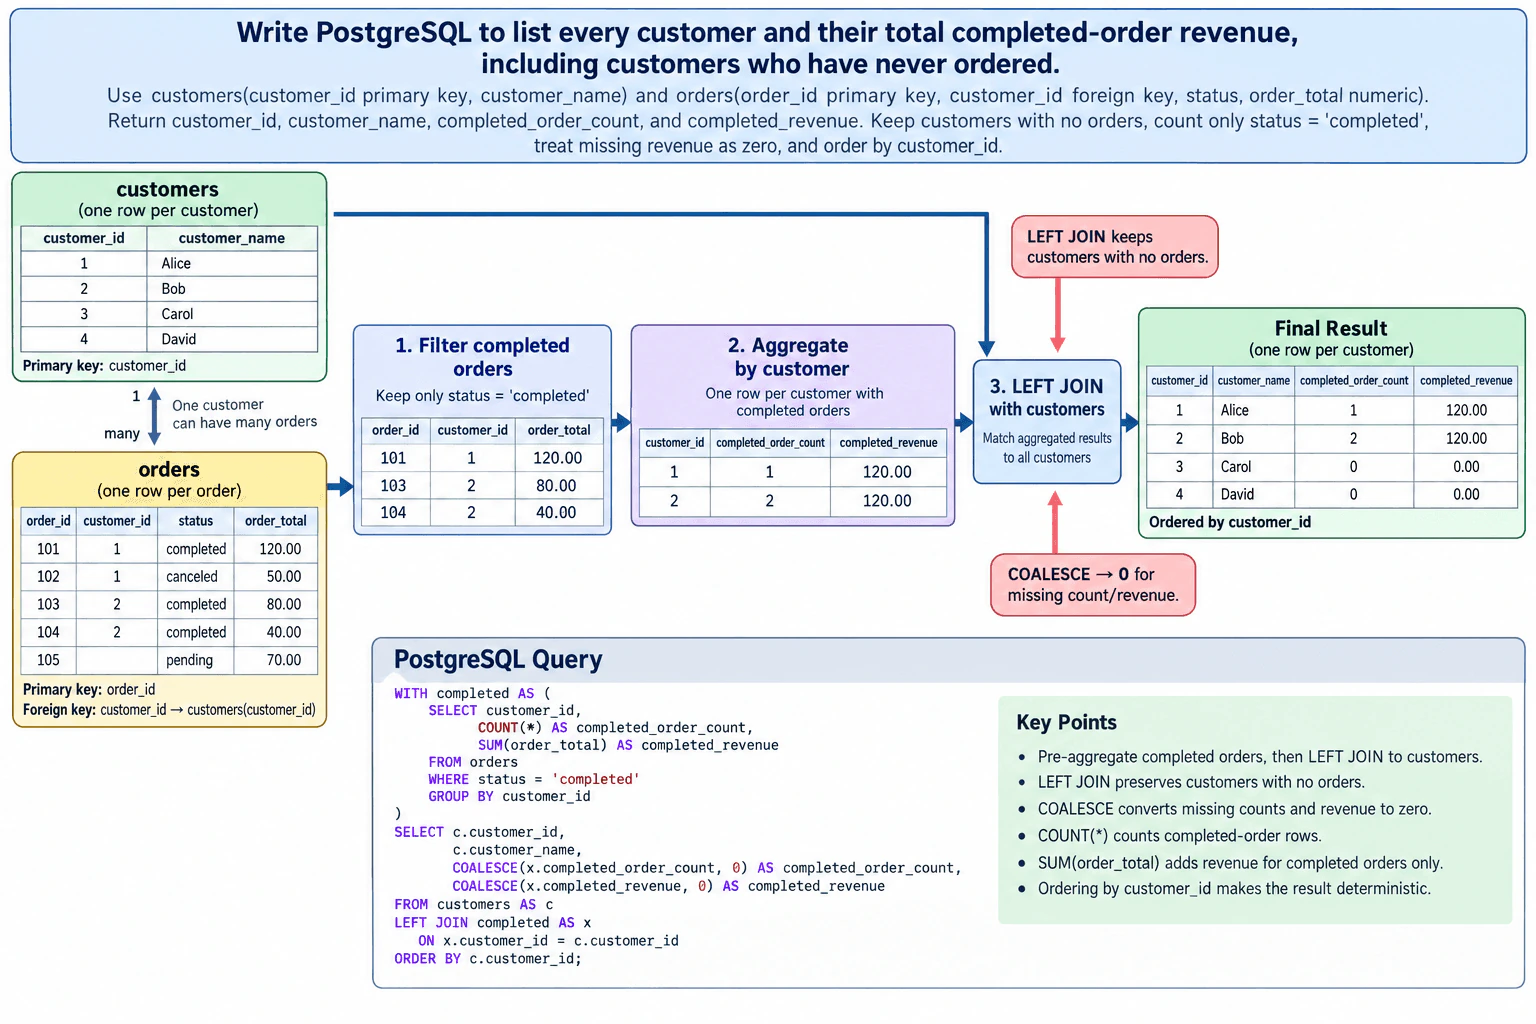This screenshot has width=1536, height=1024.
Task: Click the "FROM customers AS c" code line
Action: point(473,905)
